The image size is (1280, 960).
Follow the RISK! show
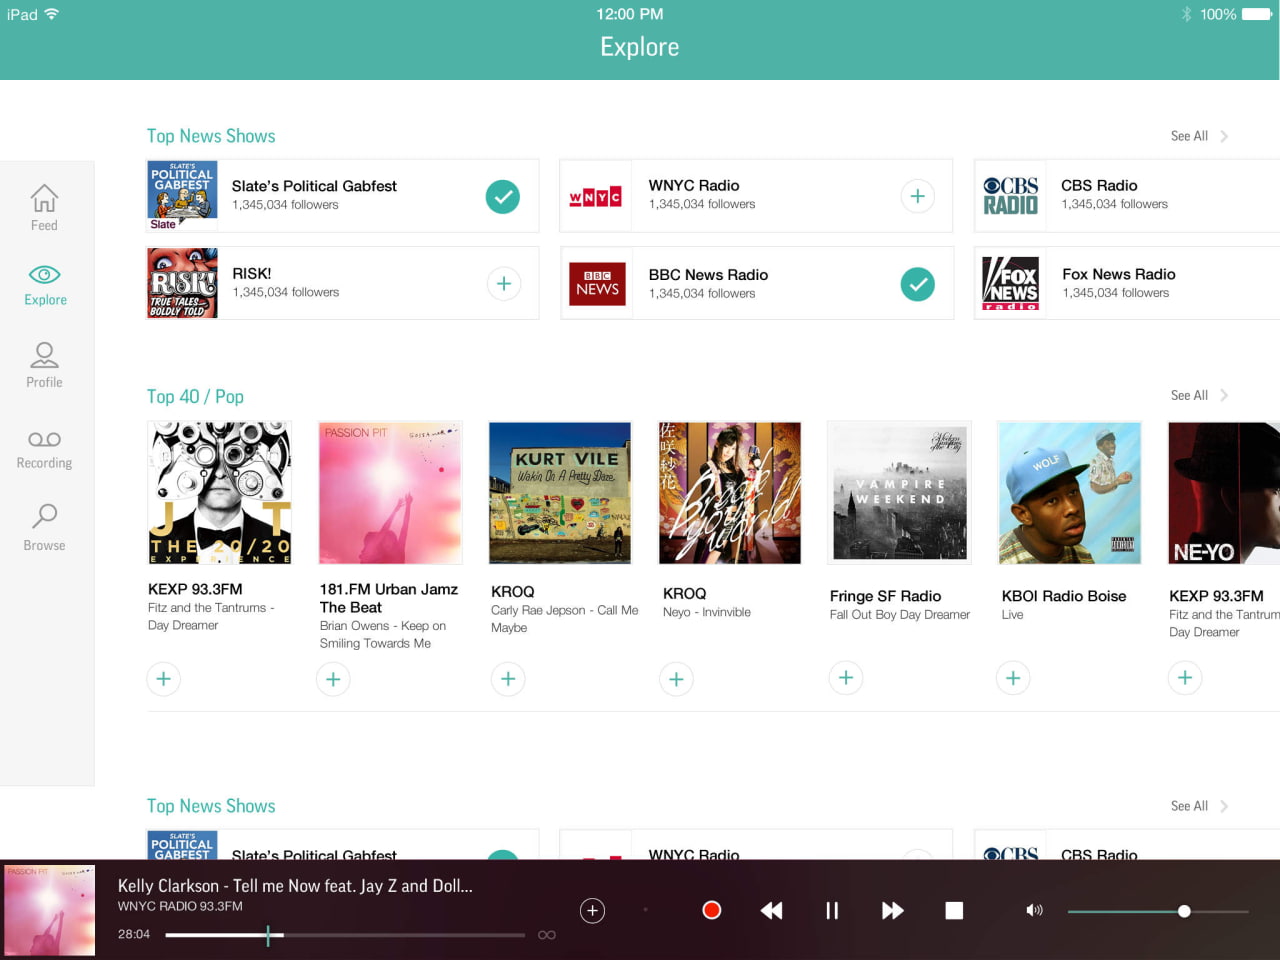503,284
